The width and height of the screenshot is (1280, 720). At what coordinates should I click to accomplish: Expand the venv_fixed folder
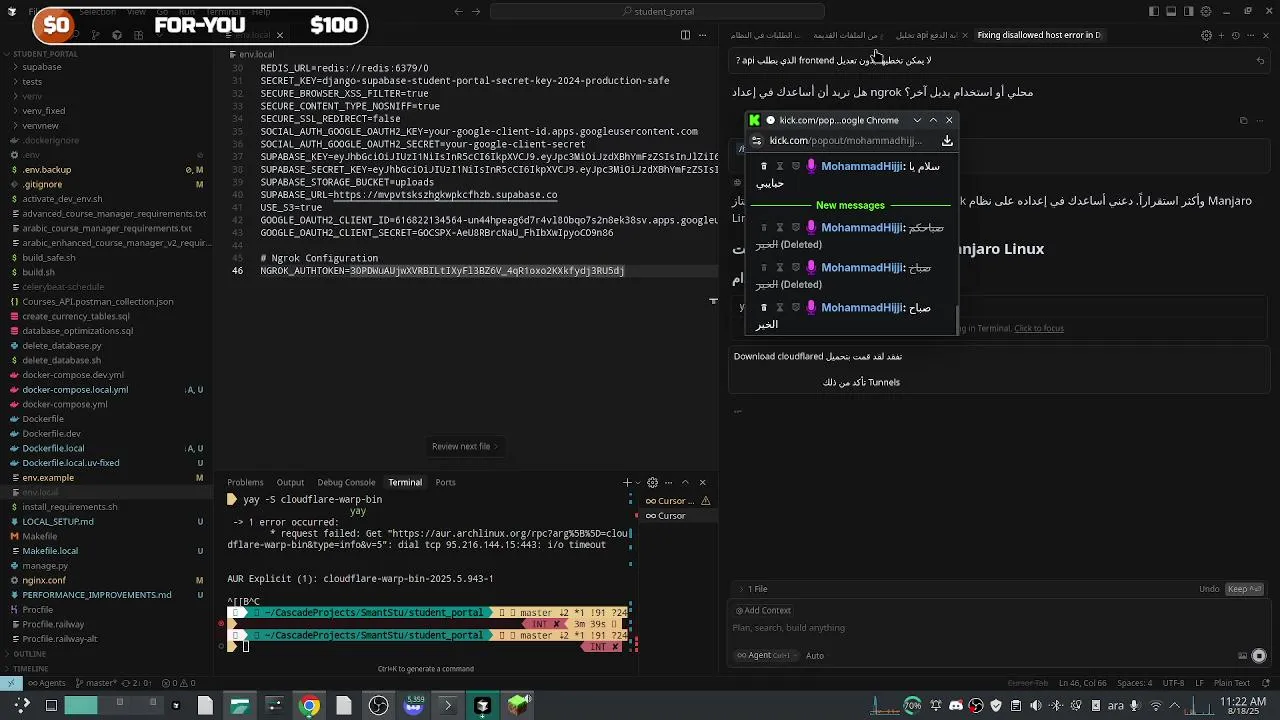[x=43, y=111]
